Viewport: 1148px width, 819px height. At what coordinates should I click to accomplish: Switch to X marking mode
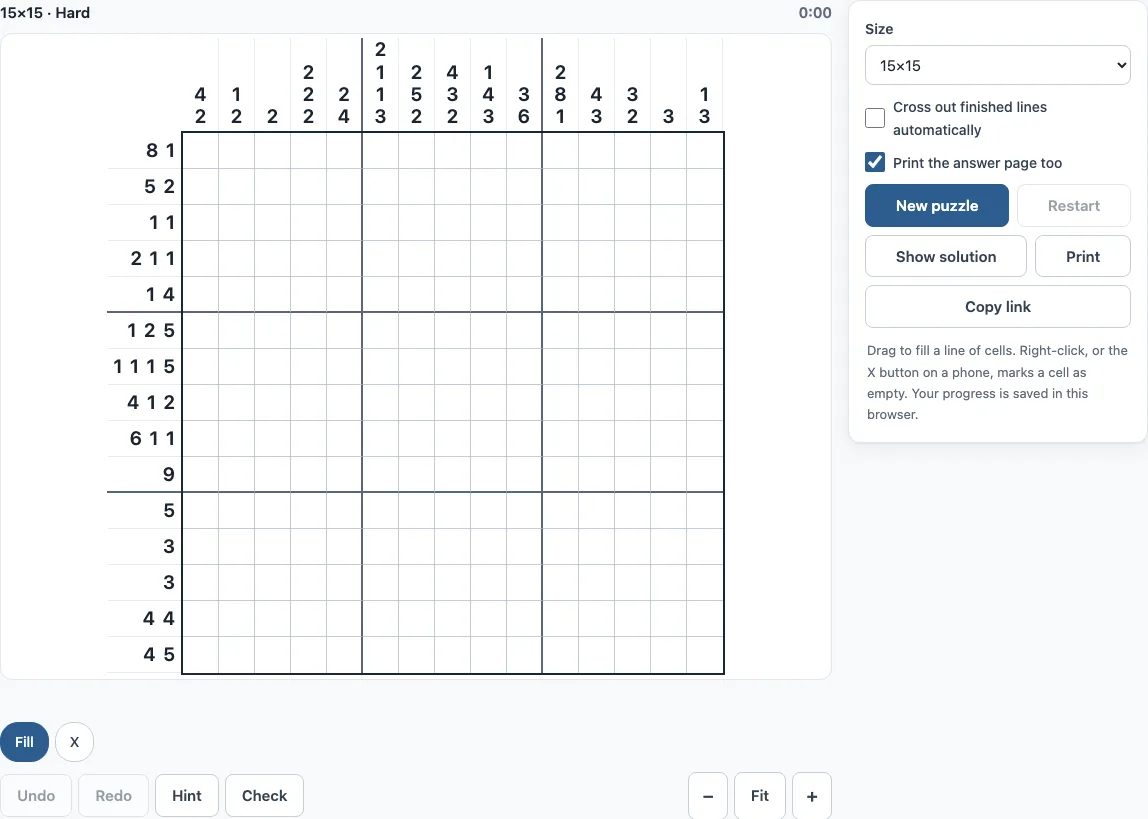coord(74,742)
